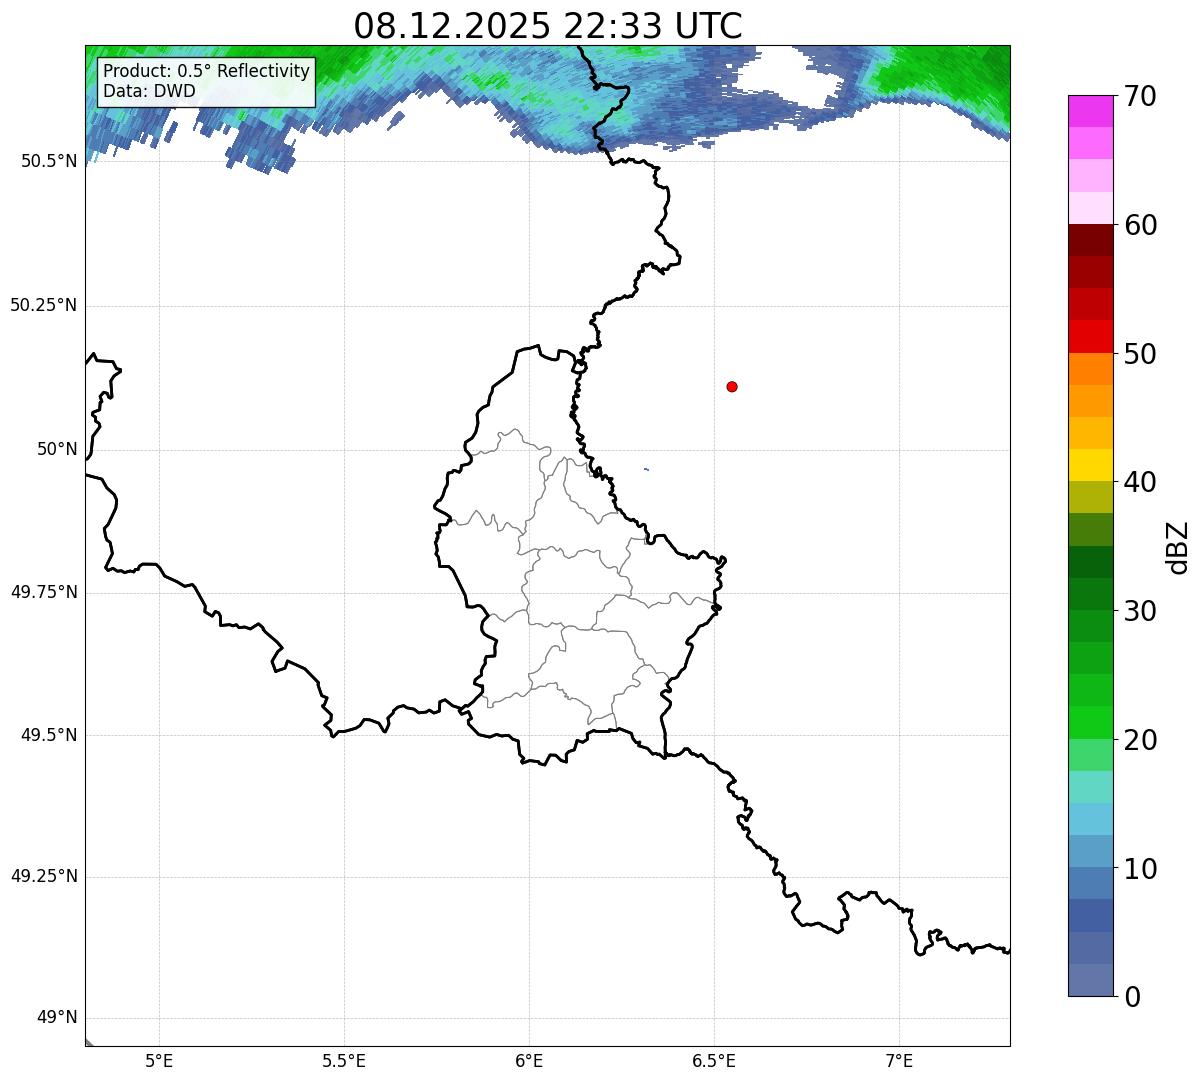Viewport: 1202px width, 1081px height.
Task: Click the 49.5°N latitude label
Action: 49,735
